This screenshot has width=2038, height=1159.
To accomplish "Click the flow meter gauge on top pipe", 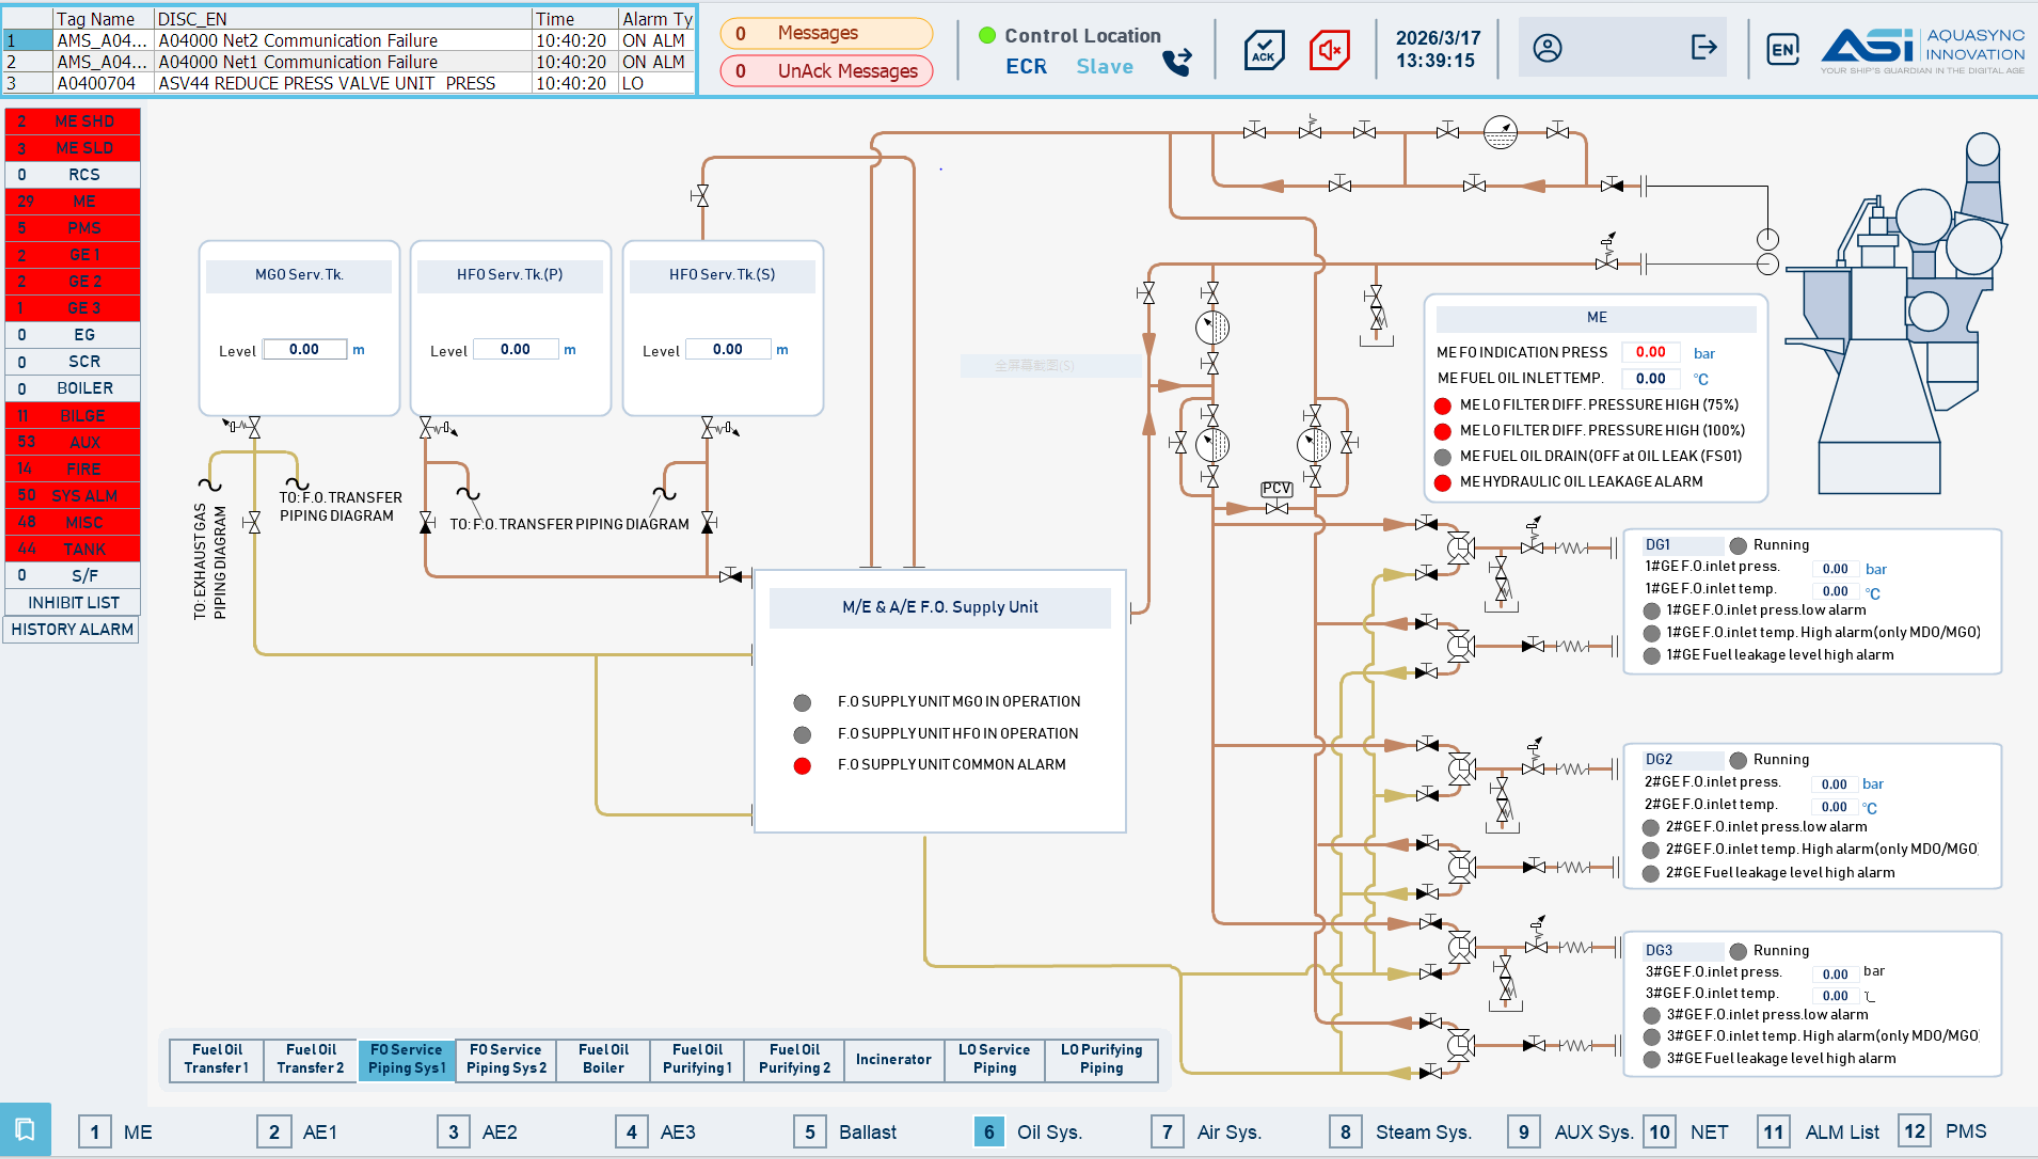I will pos(1500,132).
